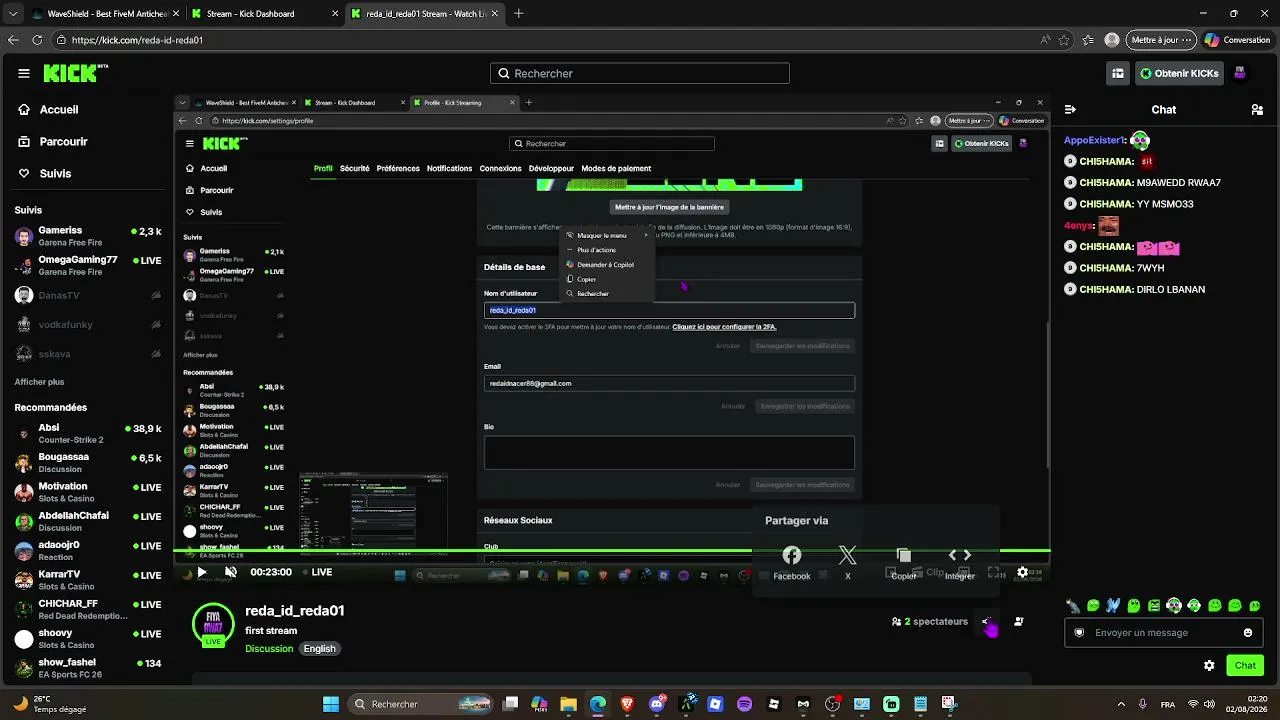1280x720 pixels.
Task: Copy the stream link with Copier
Action: (x=904, y=563)
